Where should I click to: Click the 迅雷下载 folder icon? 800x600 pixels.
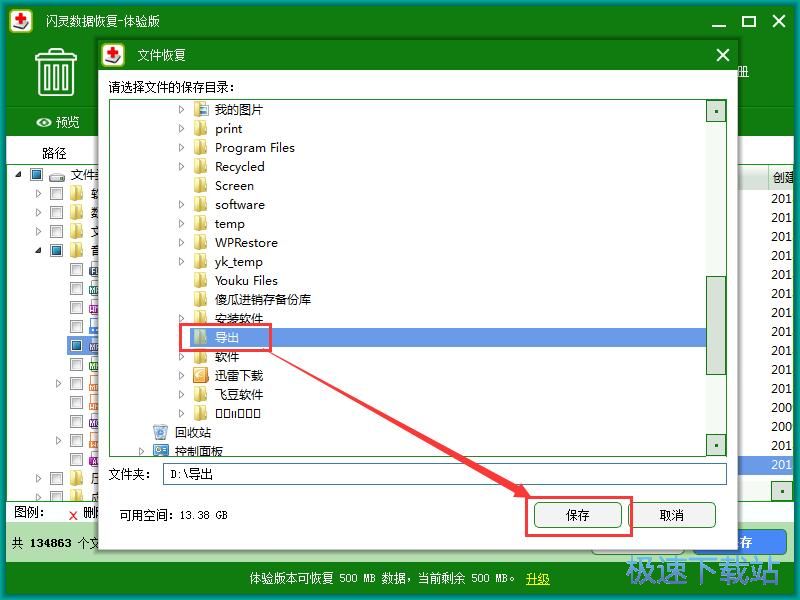point(201,376)
